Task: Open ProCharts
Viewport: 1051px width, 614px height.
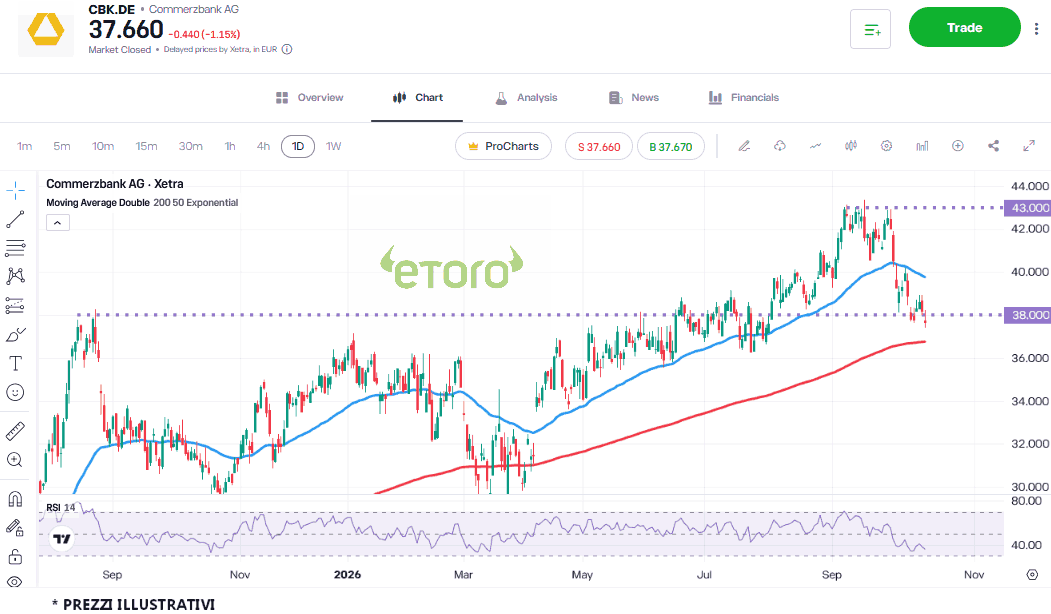Action: click(503, 146)
